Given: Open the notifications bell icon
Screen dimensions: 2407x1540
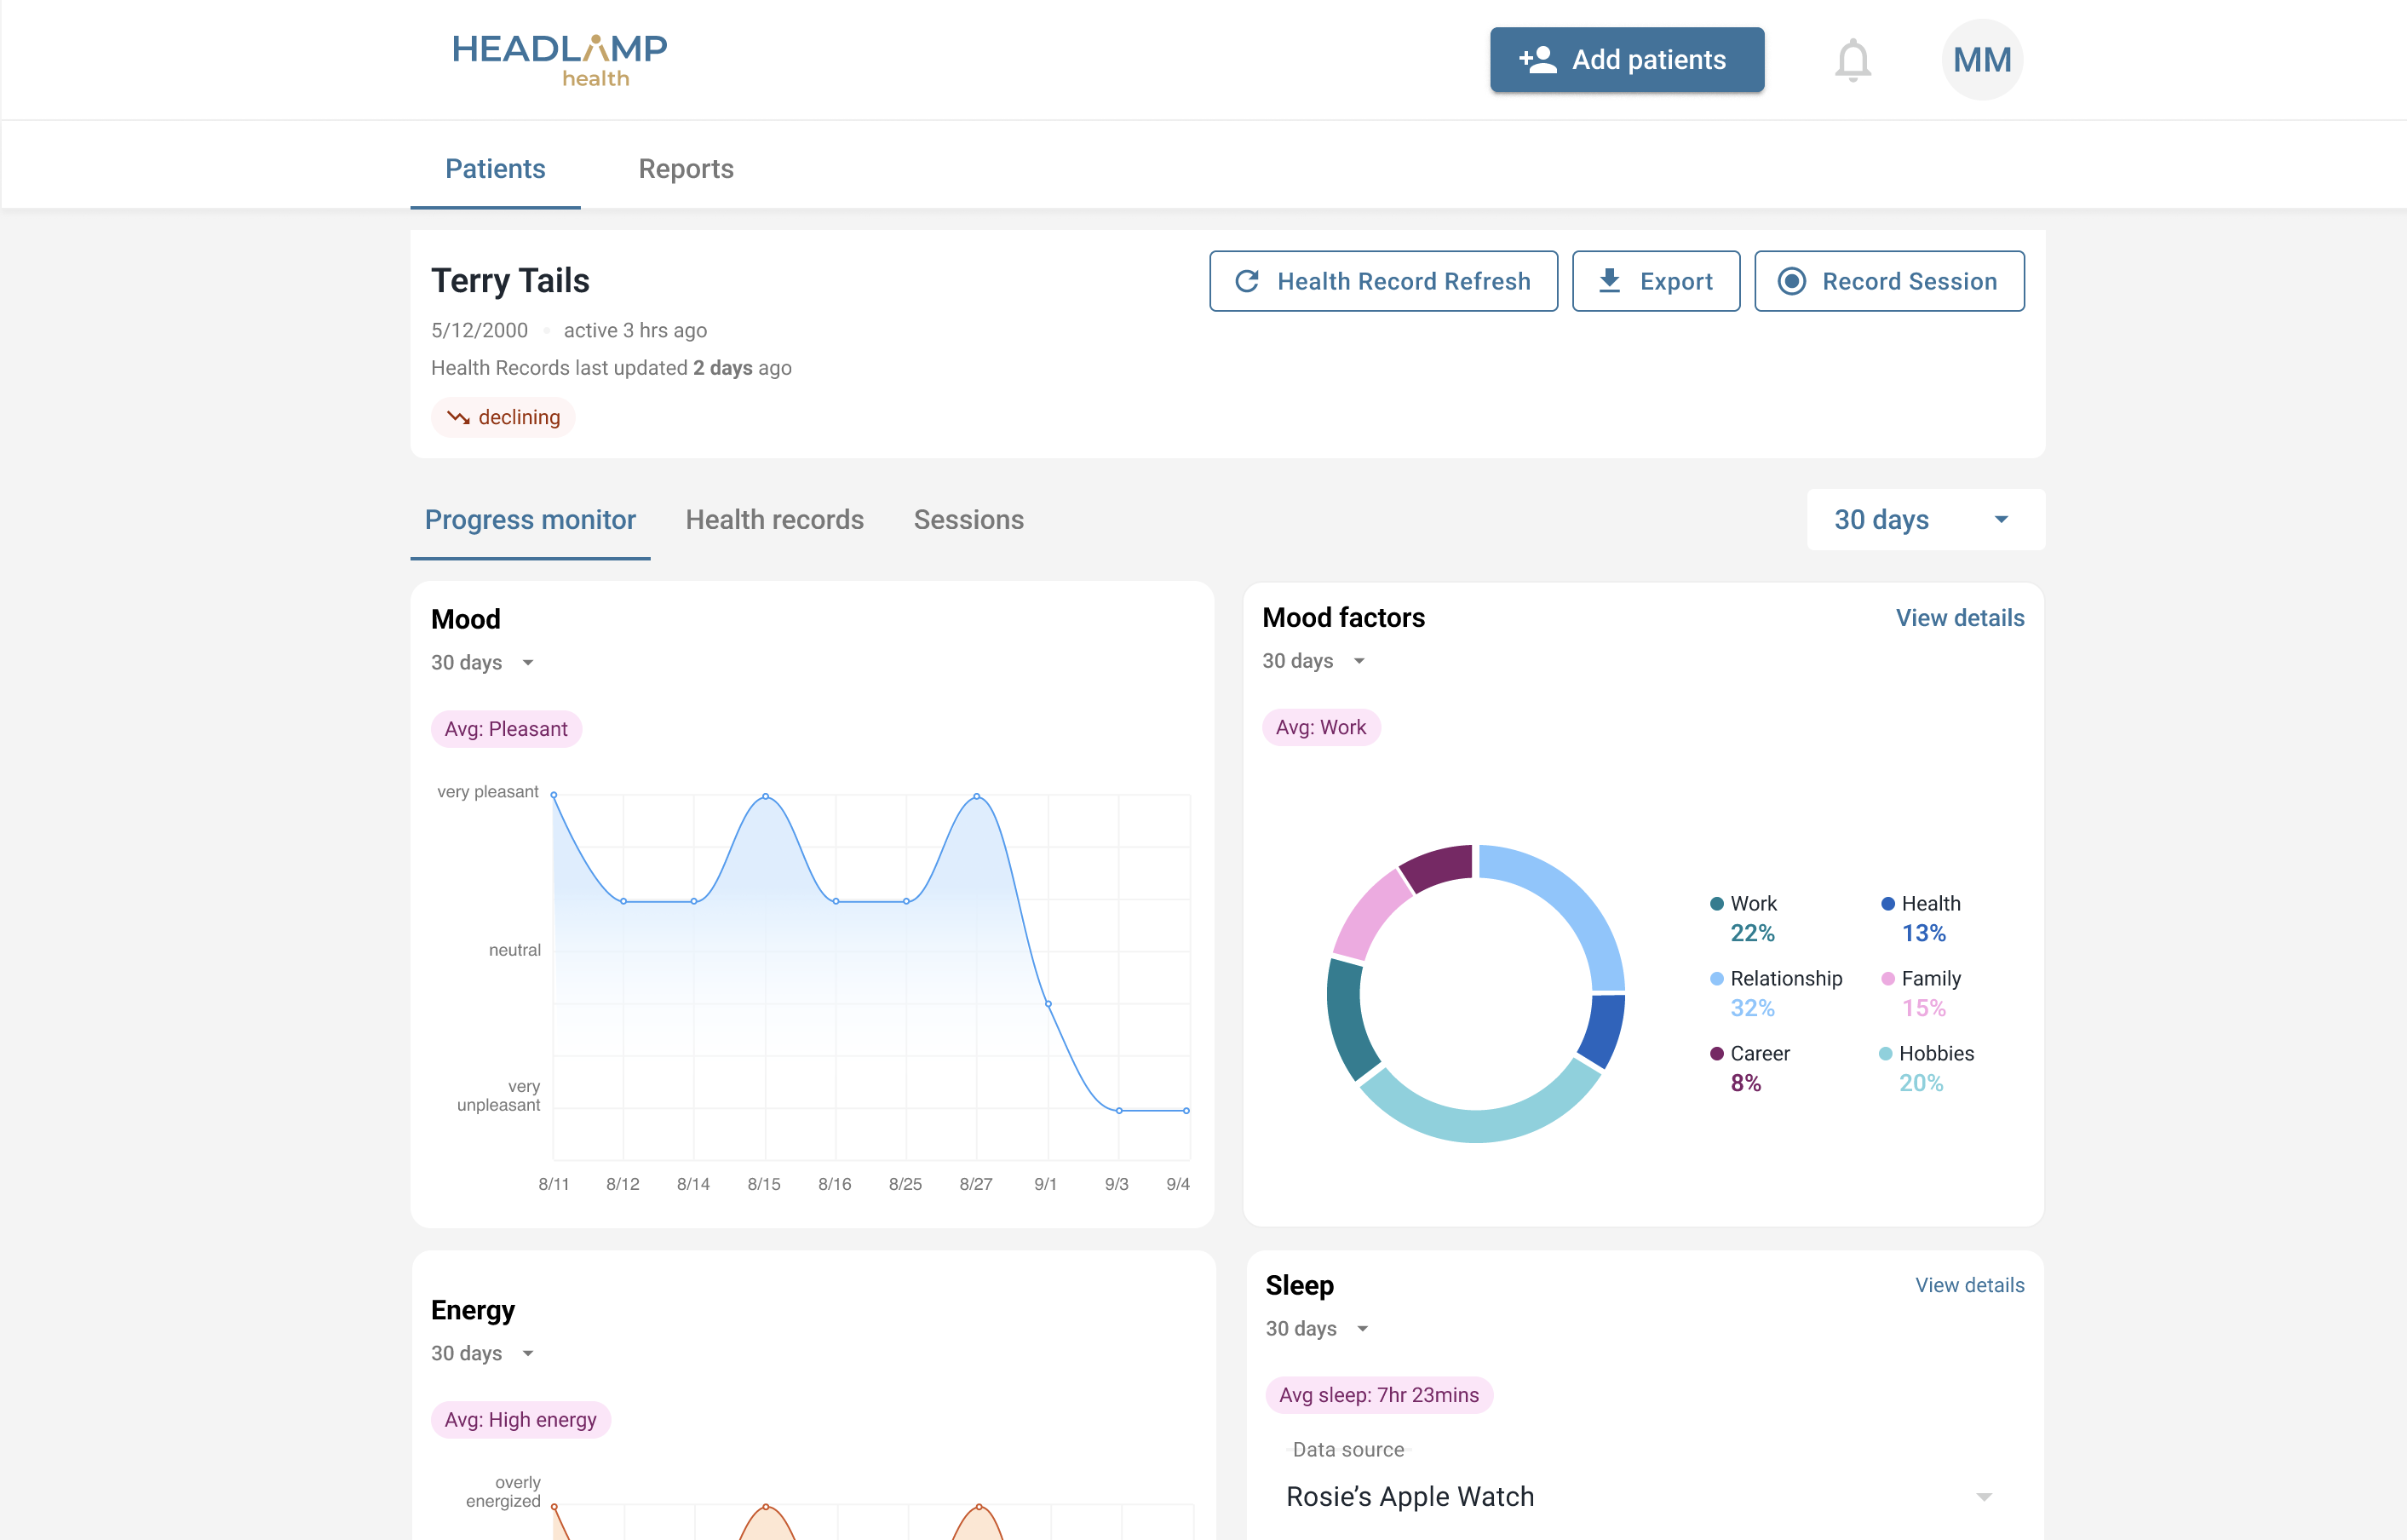Looking at the screenshot, I should (1852, 60).
